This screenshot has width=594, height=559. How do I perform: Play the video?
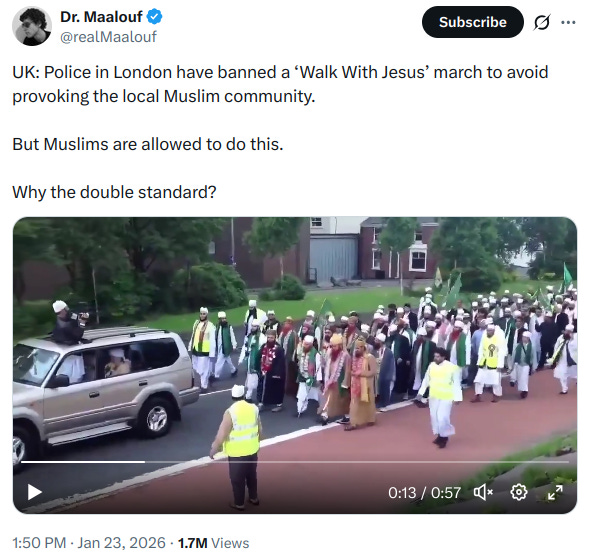click(x=34, y=492)
